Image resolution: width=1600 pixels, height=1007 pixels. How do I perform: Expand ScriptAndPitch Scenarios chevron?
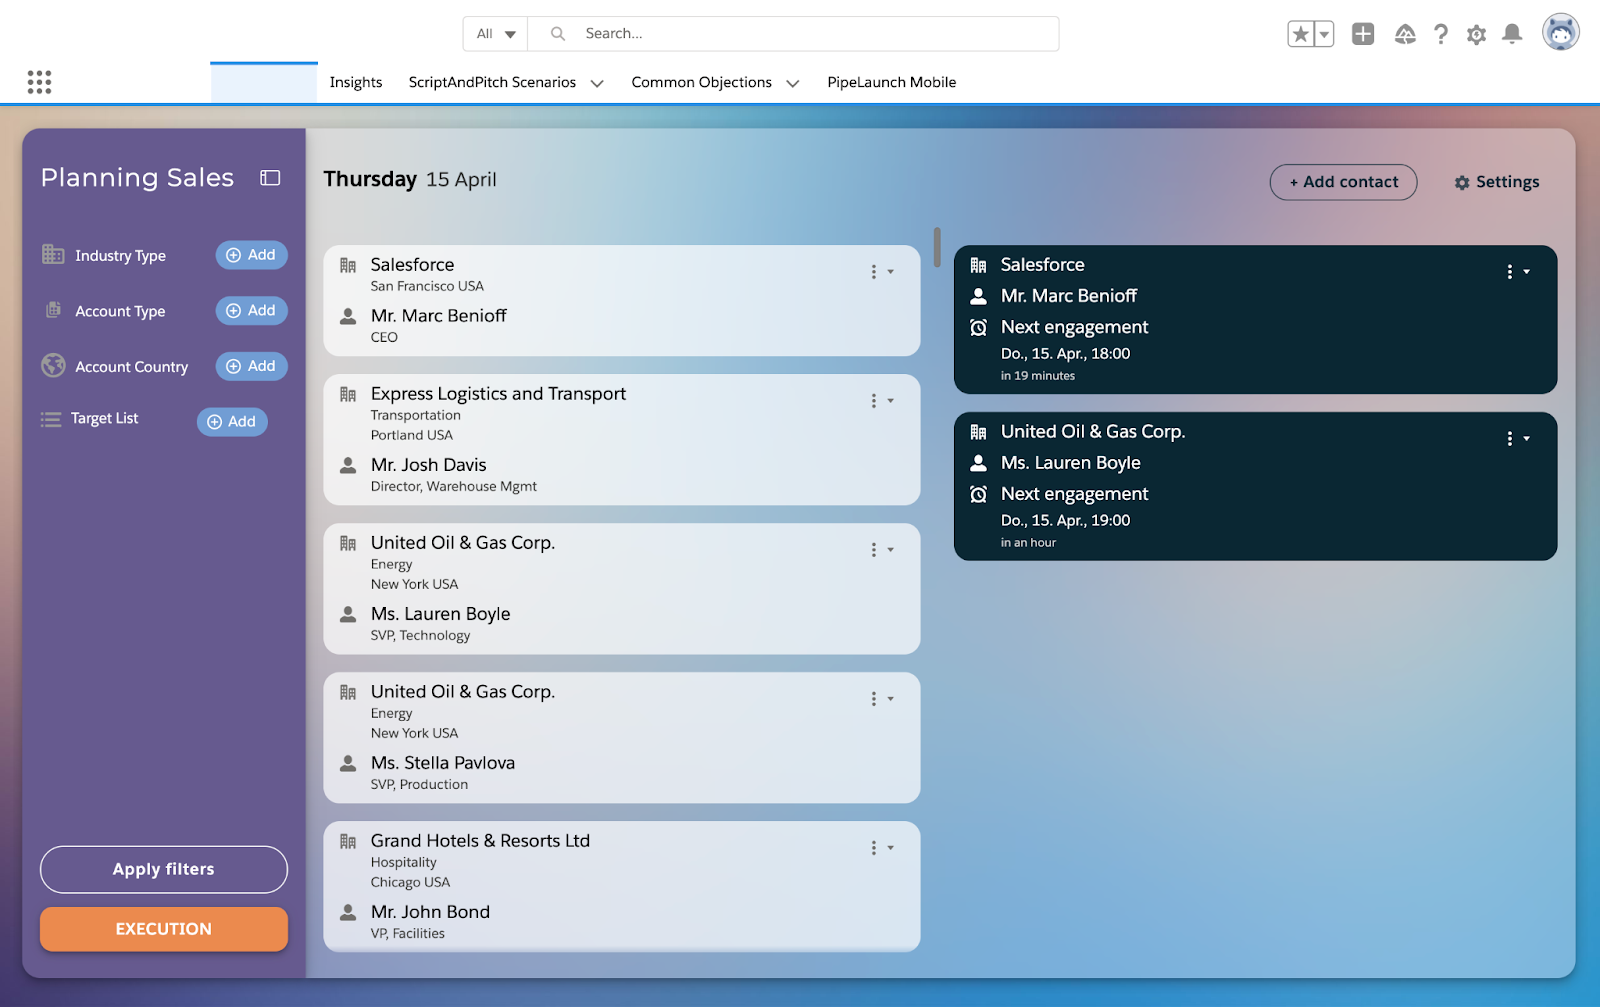(597, 83)
